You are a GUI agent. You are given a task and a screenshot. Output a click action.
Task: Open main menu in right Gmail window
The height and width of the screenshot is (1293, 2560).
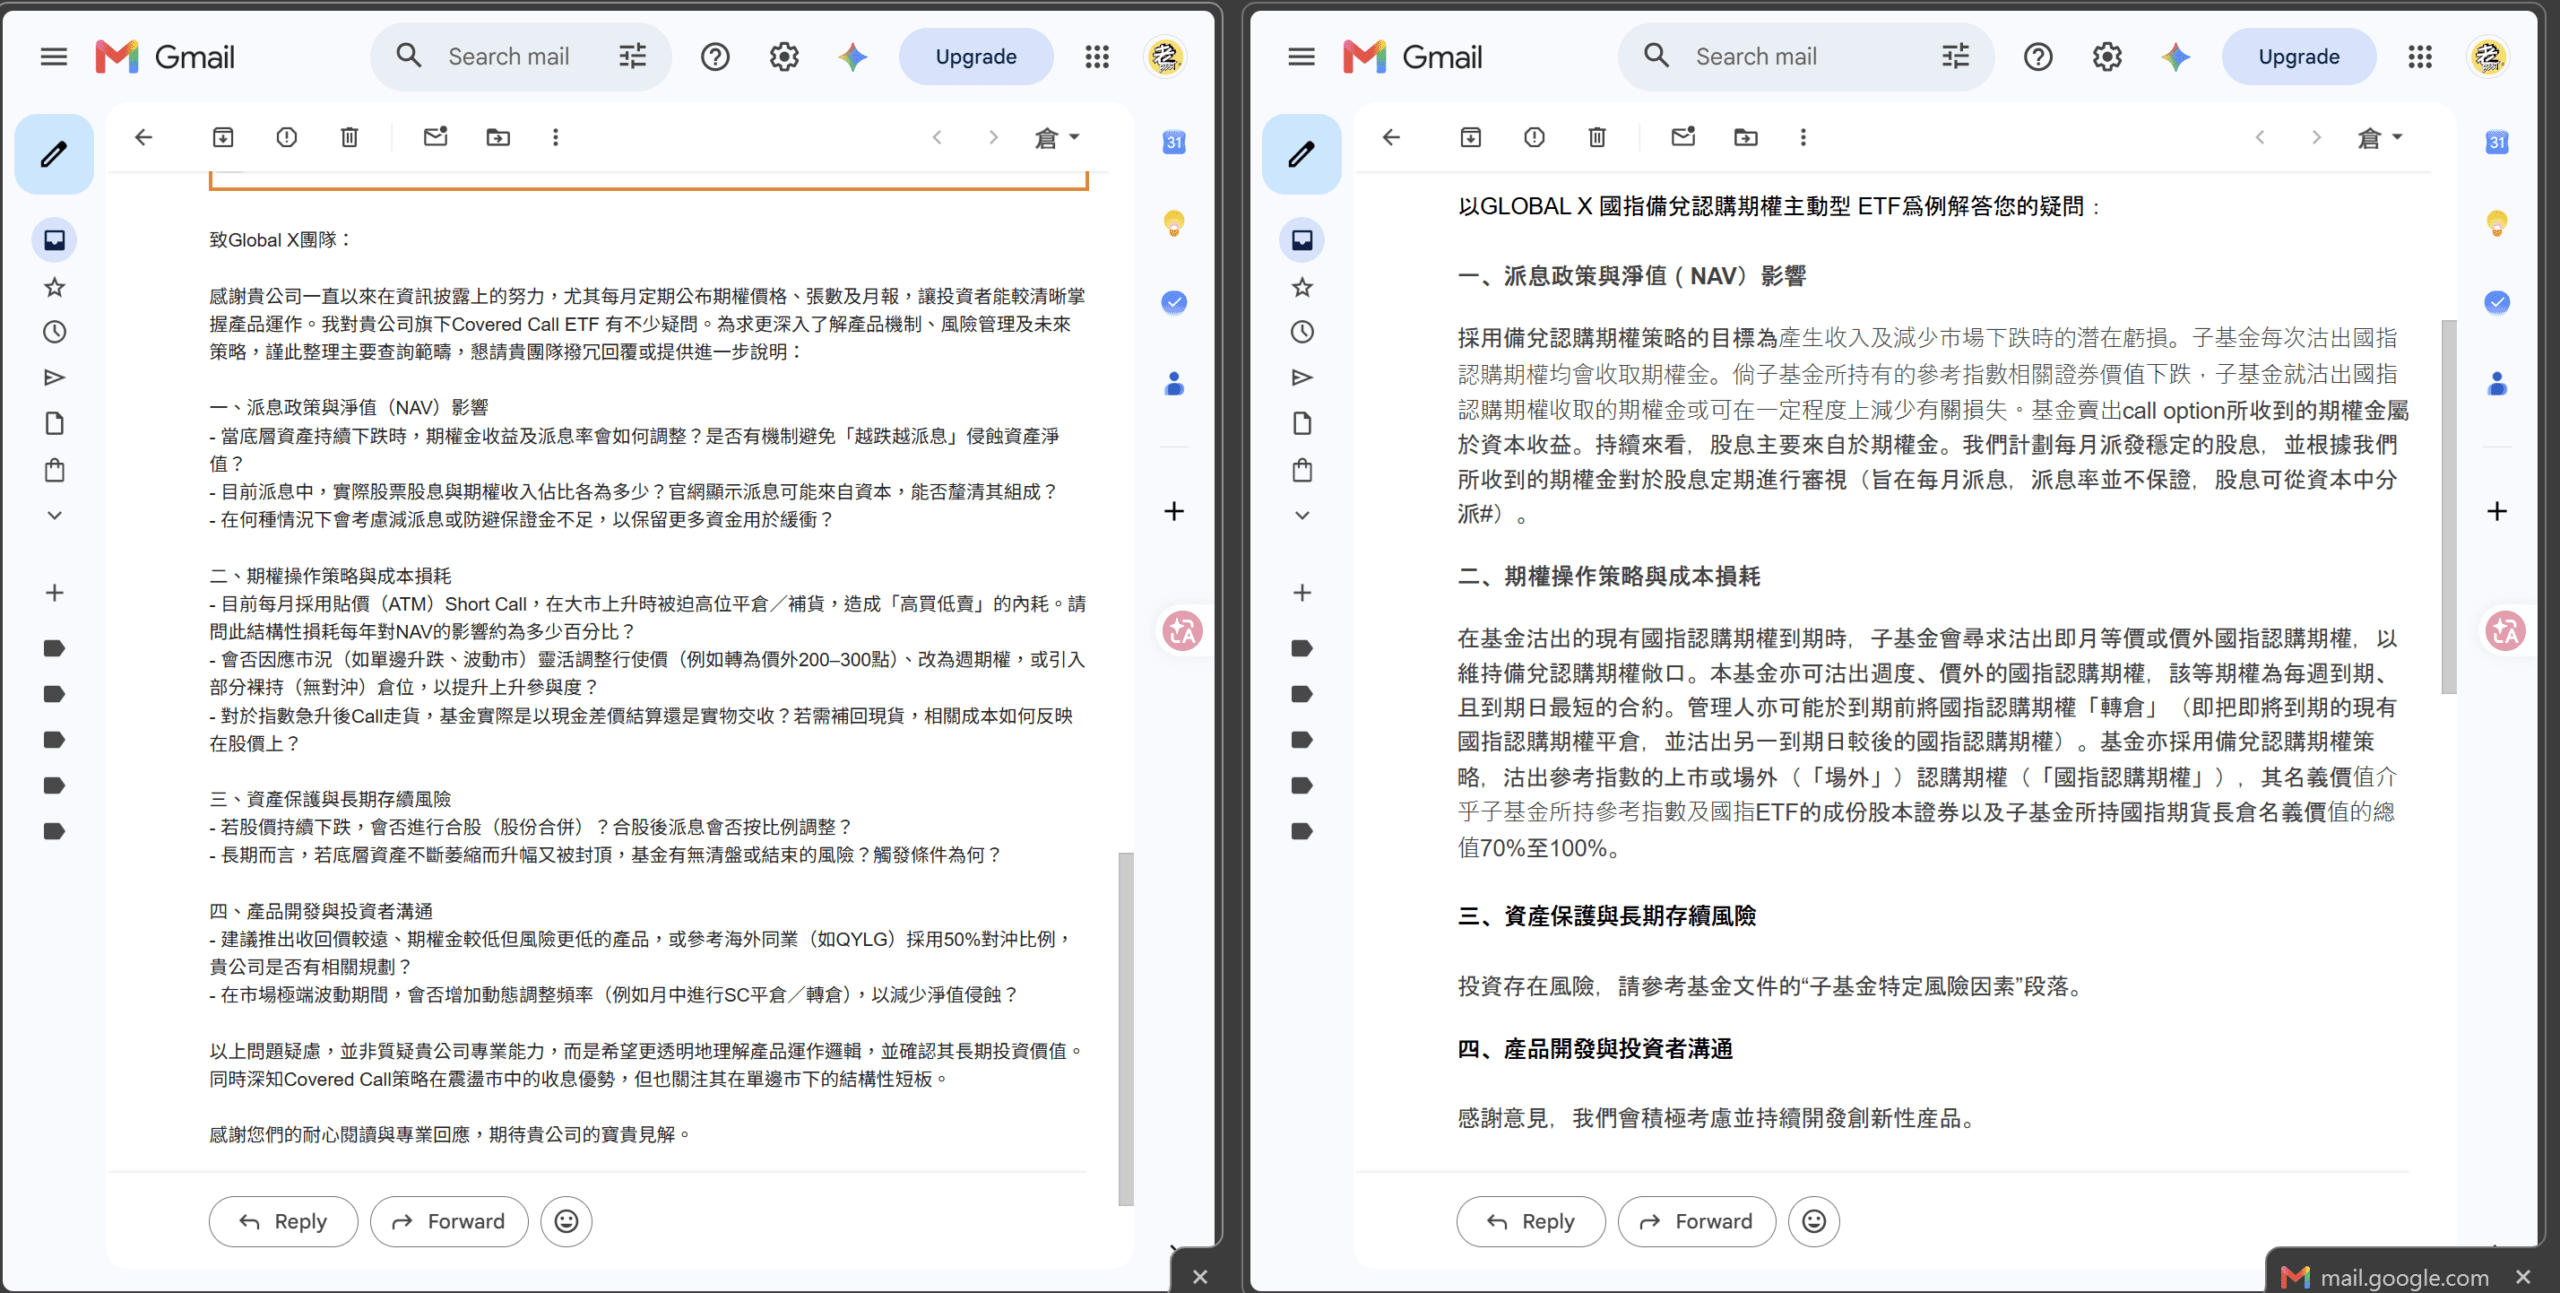[x=1301, y=57]
